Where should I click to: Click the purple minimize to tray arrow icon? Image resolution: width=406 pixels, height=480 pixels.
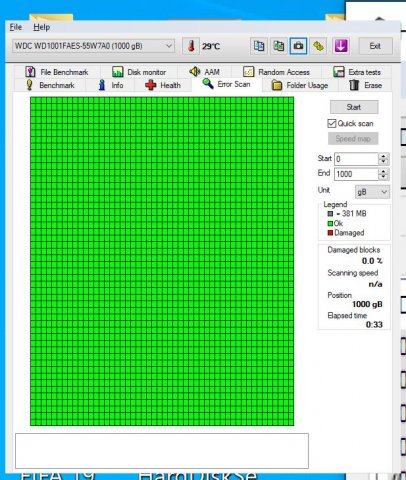click(x=341, y=46)
